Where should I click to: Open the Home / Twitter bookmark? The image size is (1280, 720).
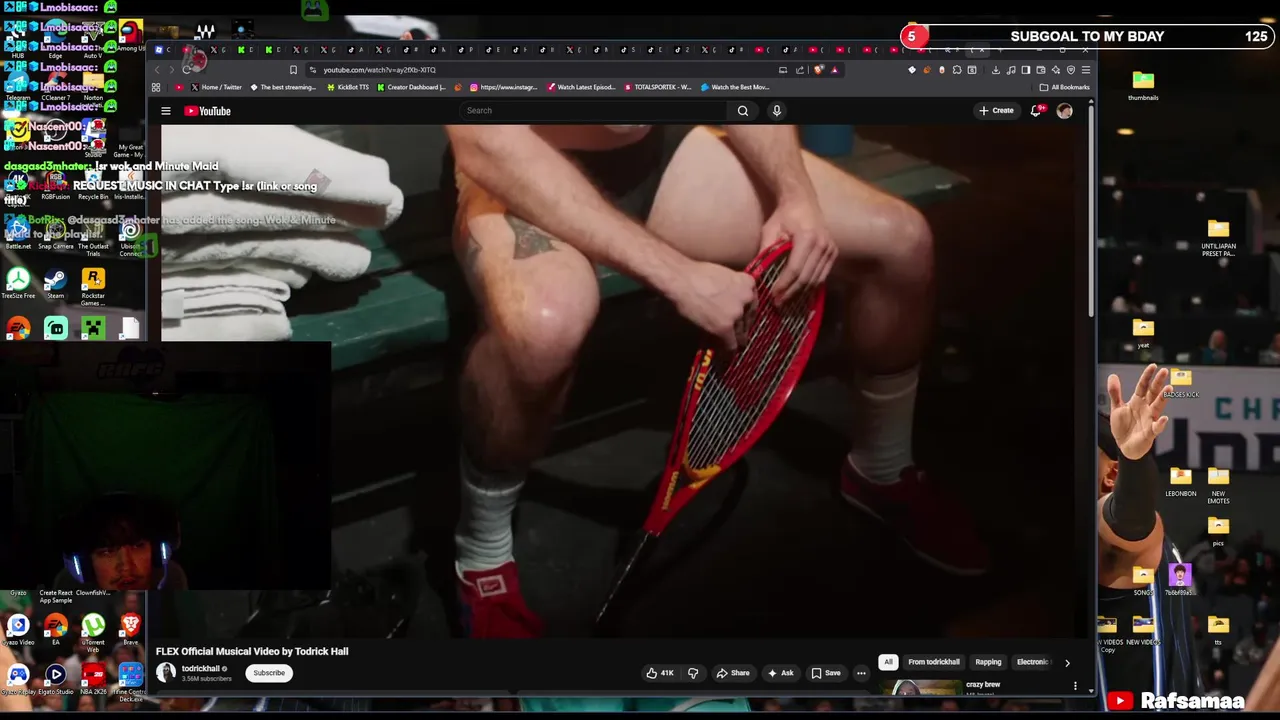click(x=216, y=87)
